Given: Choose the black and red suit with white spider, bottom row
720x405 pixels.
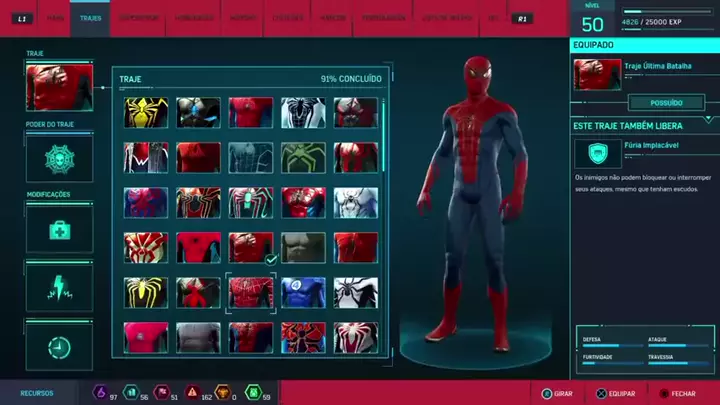Looking at the screenshot, I should [355, 338].
